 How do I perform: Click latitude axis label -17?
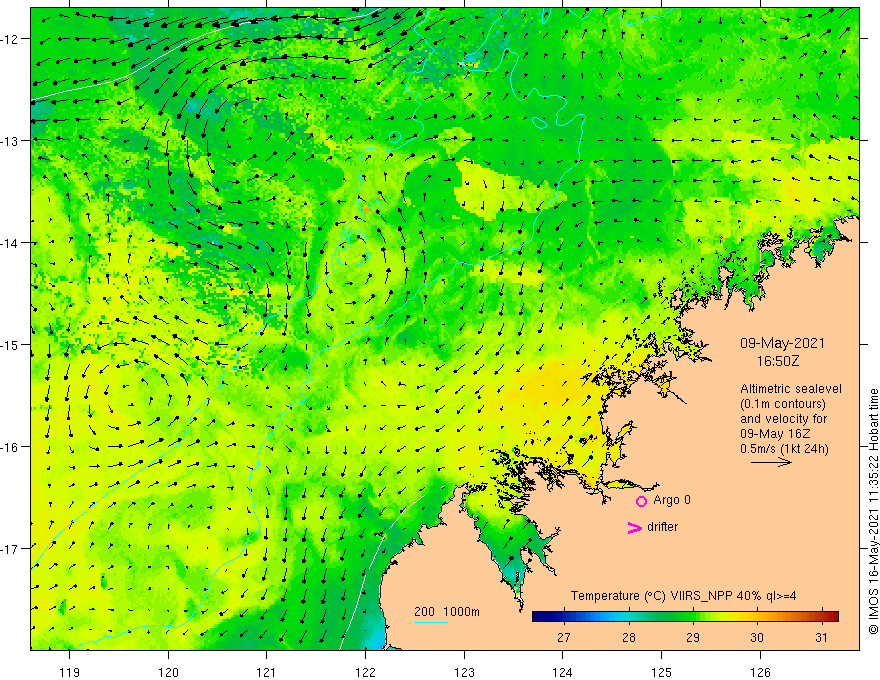coord(10,549)
